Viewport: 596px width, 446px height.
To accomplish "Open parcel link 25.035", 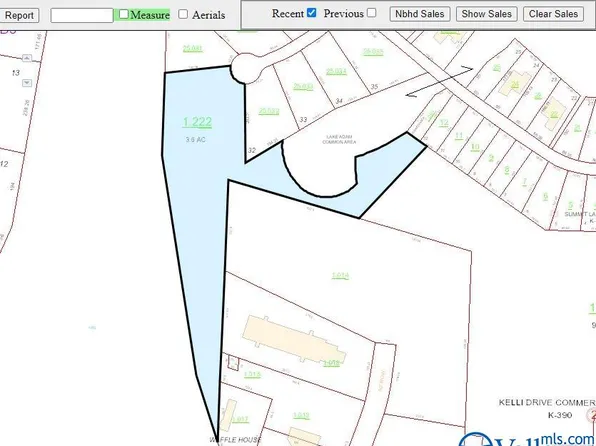I will (x=373, y=52).
